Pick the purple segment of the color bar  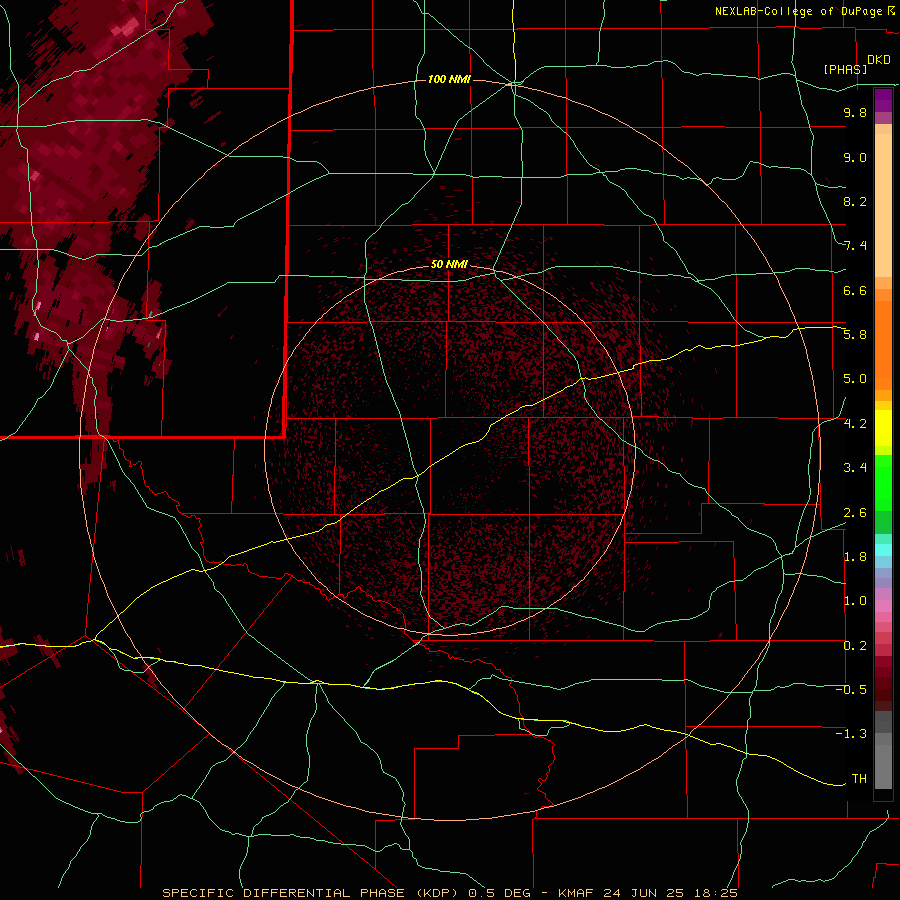pyautogui.click(x=883, y=100)
